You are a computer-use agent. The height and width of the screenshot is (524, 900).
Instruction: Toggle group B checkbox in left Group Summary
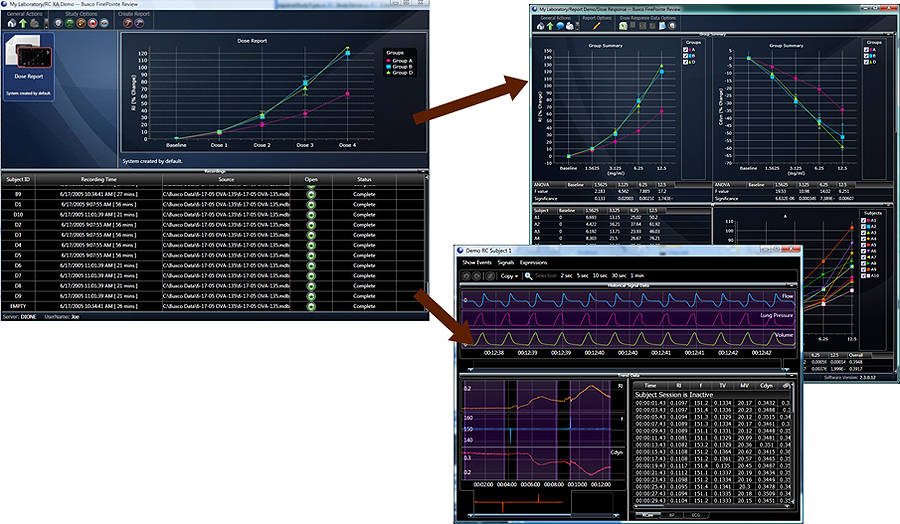tap(685, 56)
